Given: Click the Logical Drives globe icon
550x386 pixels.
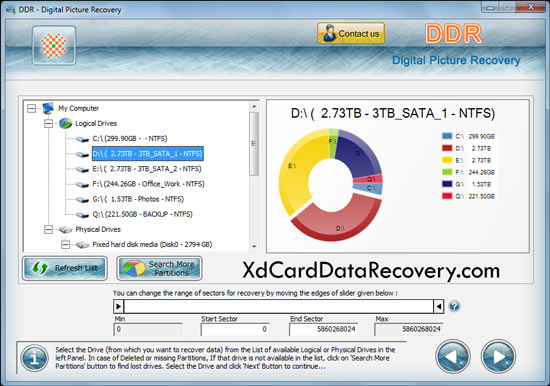Looking at the screenshot, I should tap(65, 124).
